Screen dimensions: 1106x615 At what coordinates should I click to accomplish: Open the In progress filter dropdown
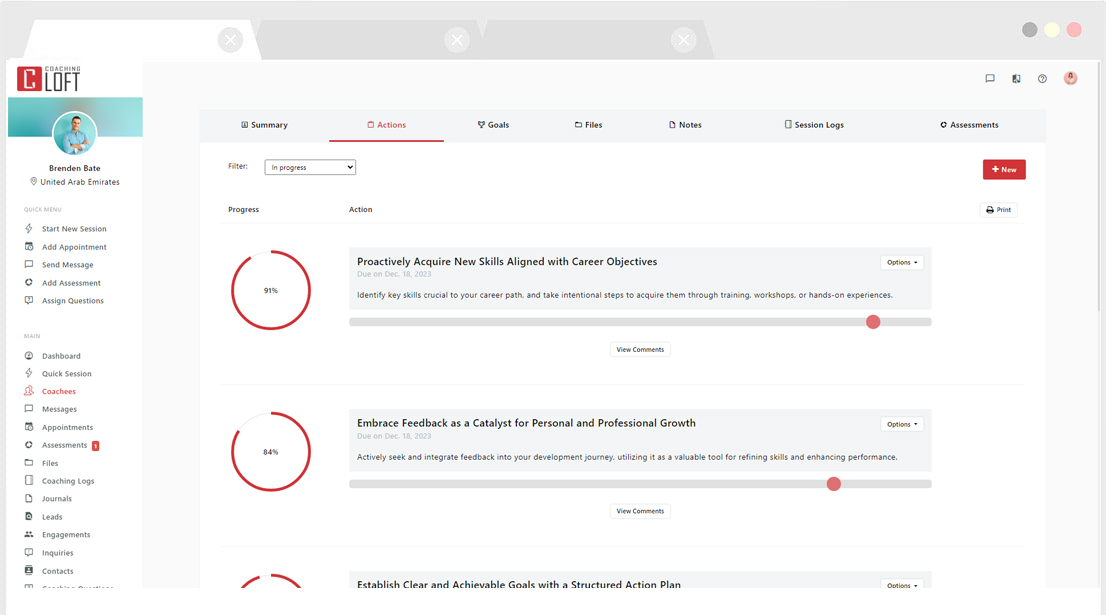pos(308,167)
